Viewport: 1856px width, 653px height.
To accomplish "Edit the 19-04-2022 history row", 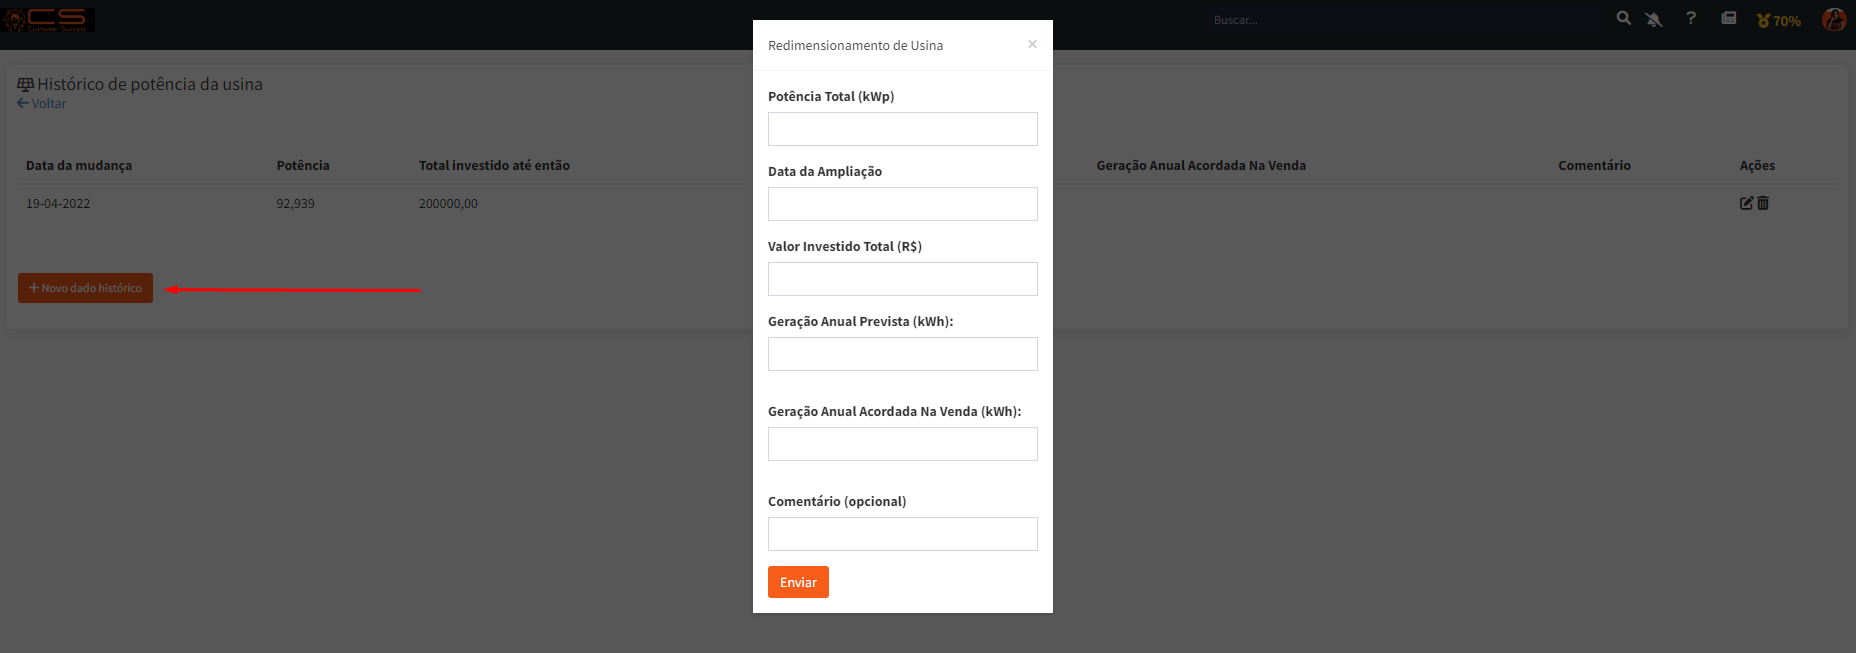I will pos(1746,203).
